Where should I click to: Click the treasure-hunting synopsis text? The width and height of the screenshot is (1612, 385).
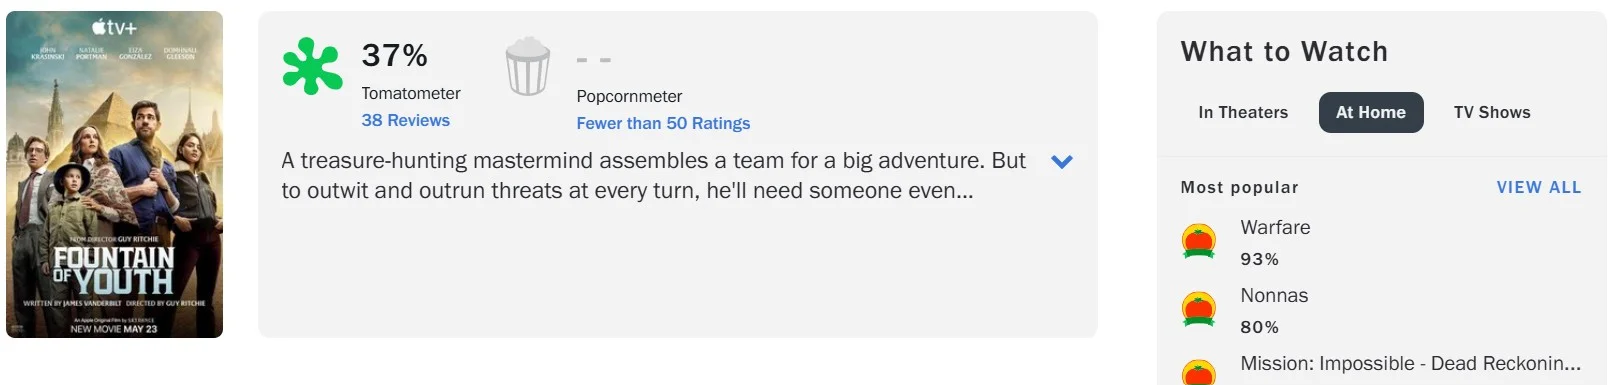pos(654,175)
